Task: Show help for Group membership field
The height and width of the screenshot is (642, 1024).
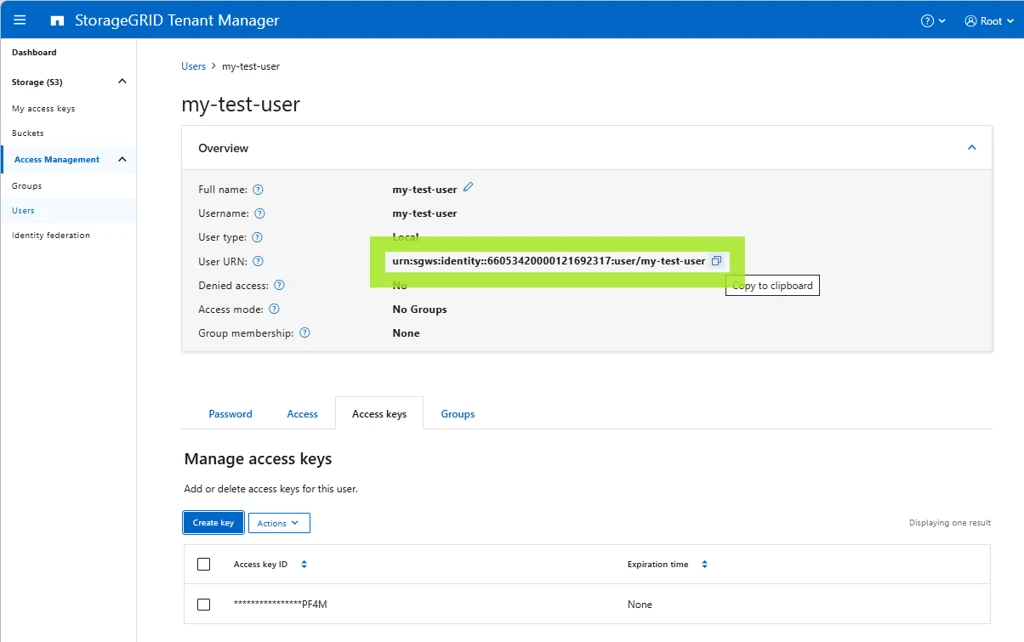Action: [x=305, y=333]
